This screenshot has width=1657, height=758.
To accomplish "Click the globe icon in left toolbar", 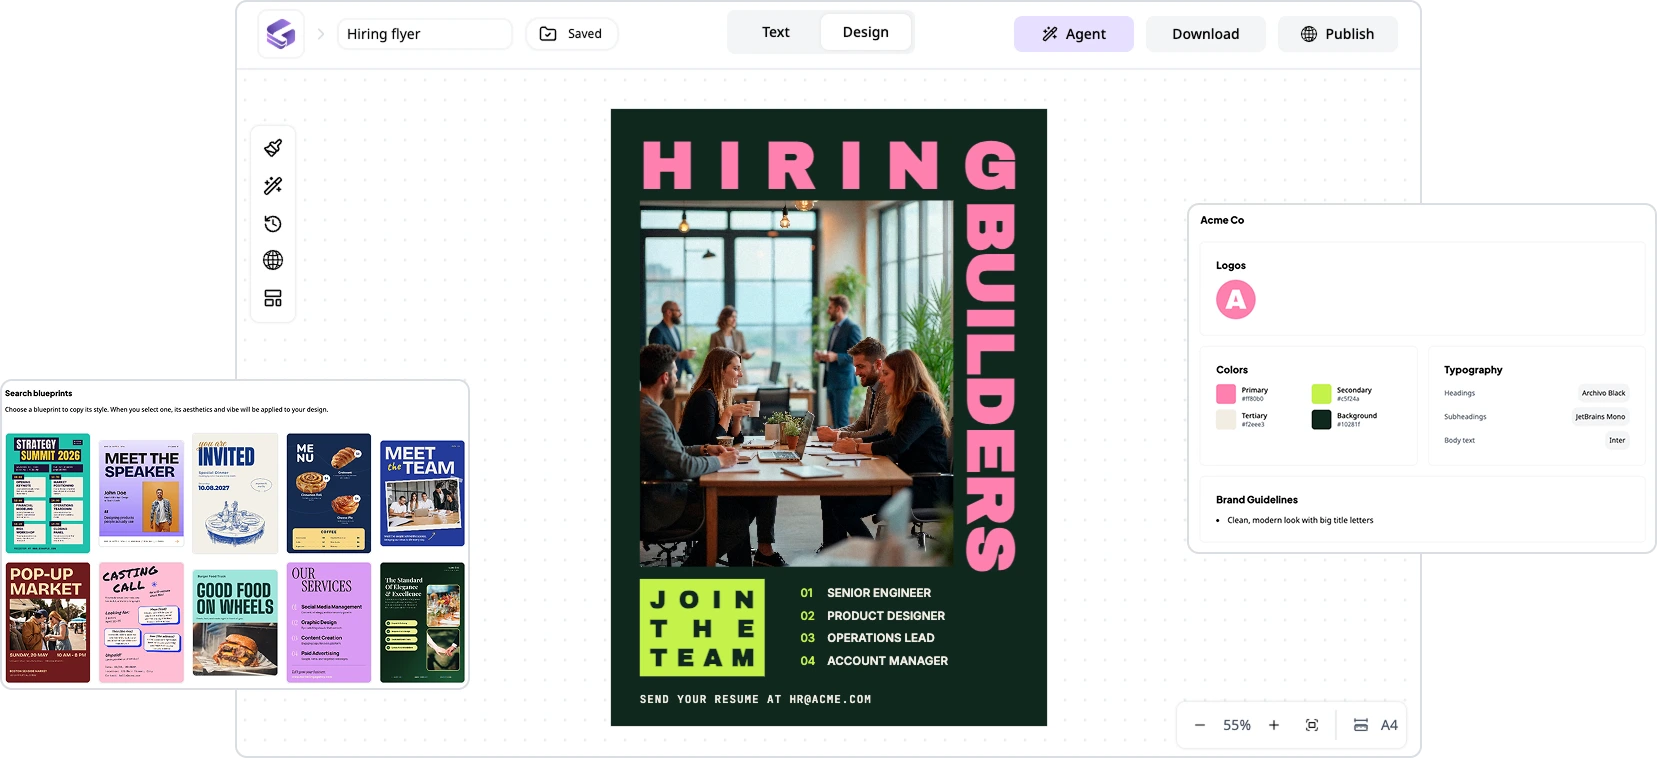I will pos(273,260).
